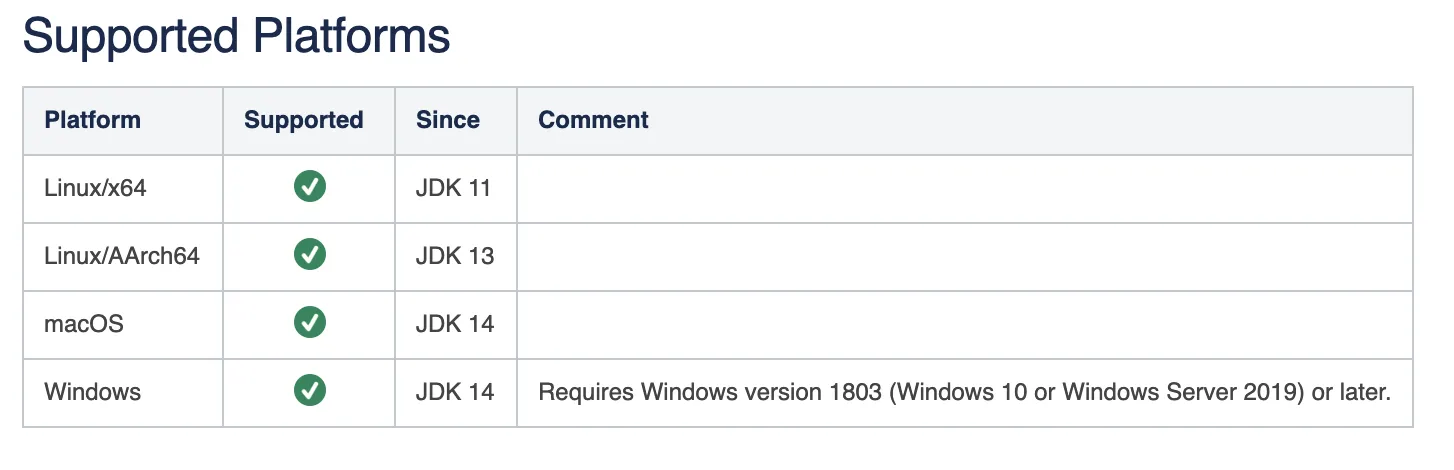Click the Supported Platforms heading

pos(236,37)
